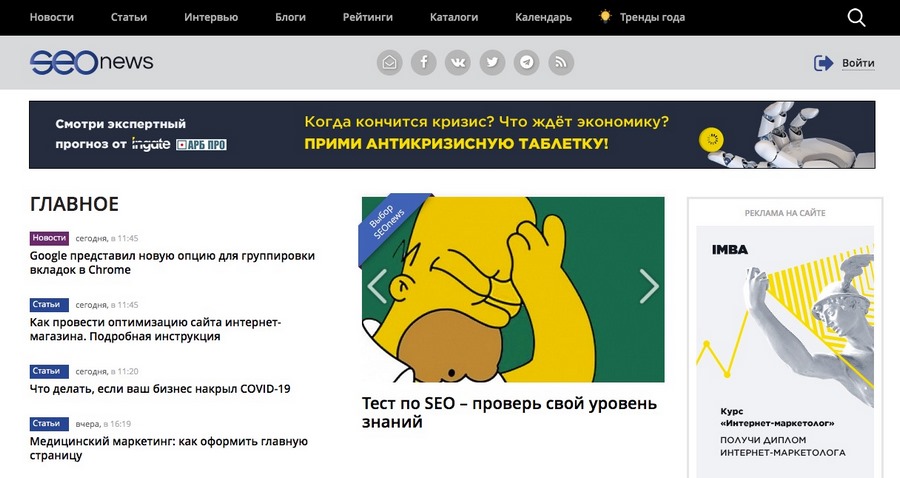
Task: Click the Войти login link
Action: tap(858, 63)
